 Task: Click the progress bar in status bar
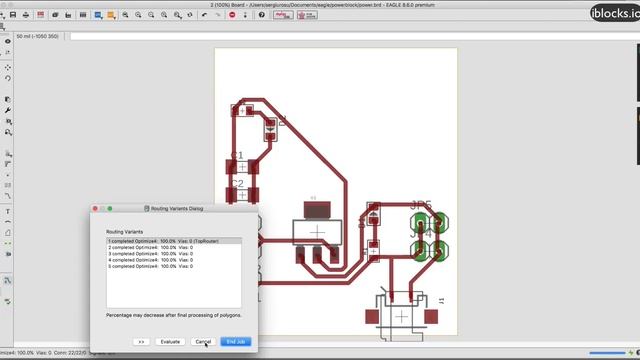pyautogui.click(x=607, y=353)
